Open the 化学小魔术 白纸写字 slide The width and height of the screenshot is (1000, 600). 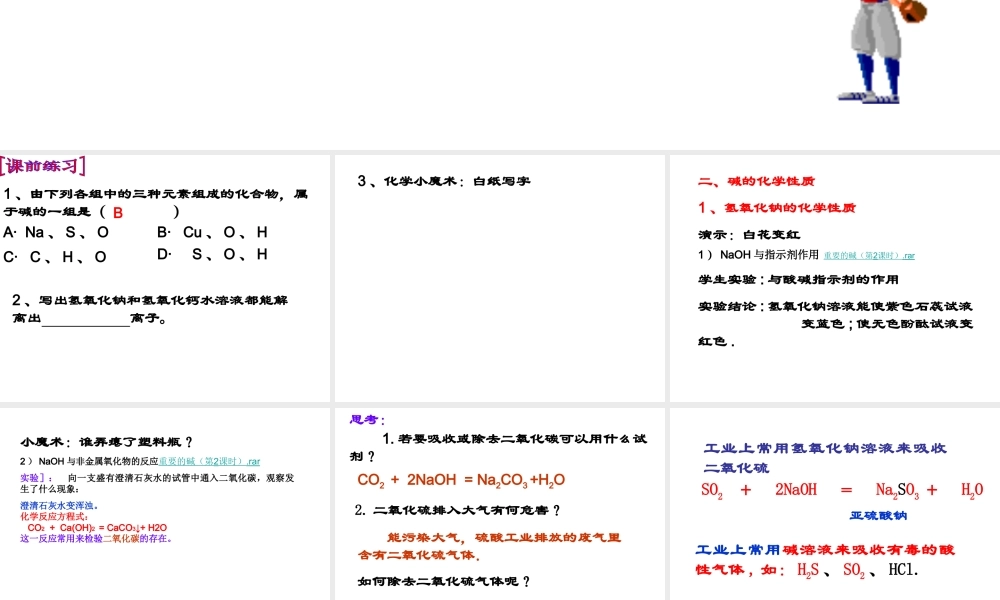point(500,278)
